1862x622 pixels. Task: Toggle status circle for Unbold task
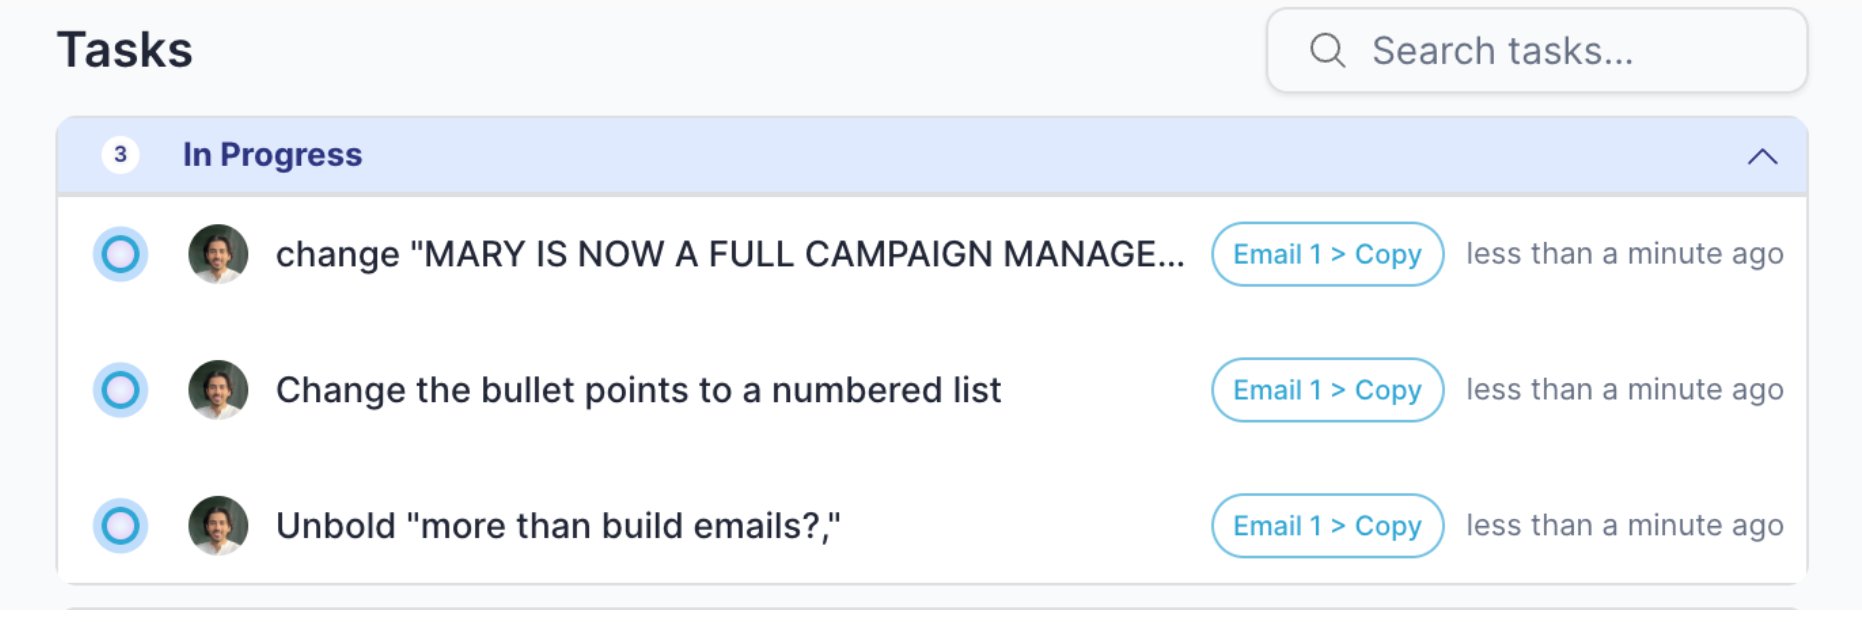[120, 526]
